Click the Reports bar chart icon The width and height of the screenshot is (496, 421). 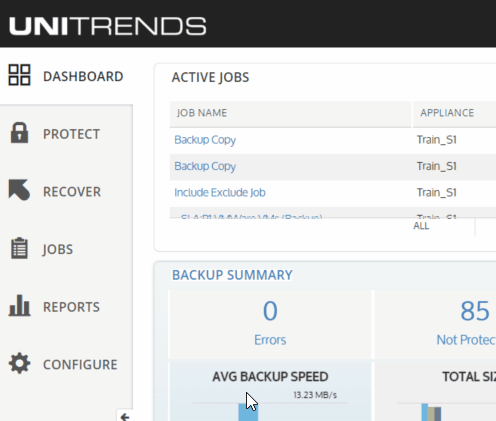[19, 305]
